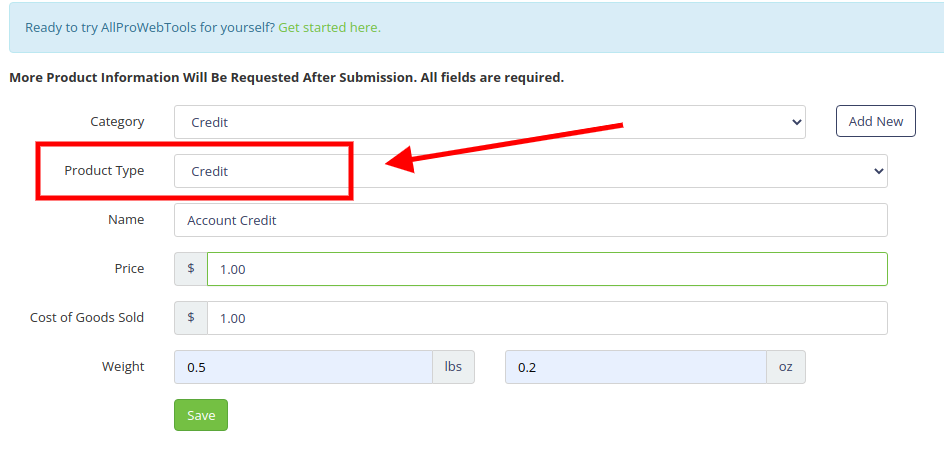Click the Cost of Goods Sold label
The image size is (944, 454).
(x=87, y=317)
